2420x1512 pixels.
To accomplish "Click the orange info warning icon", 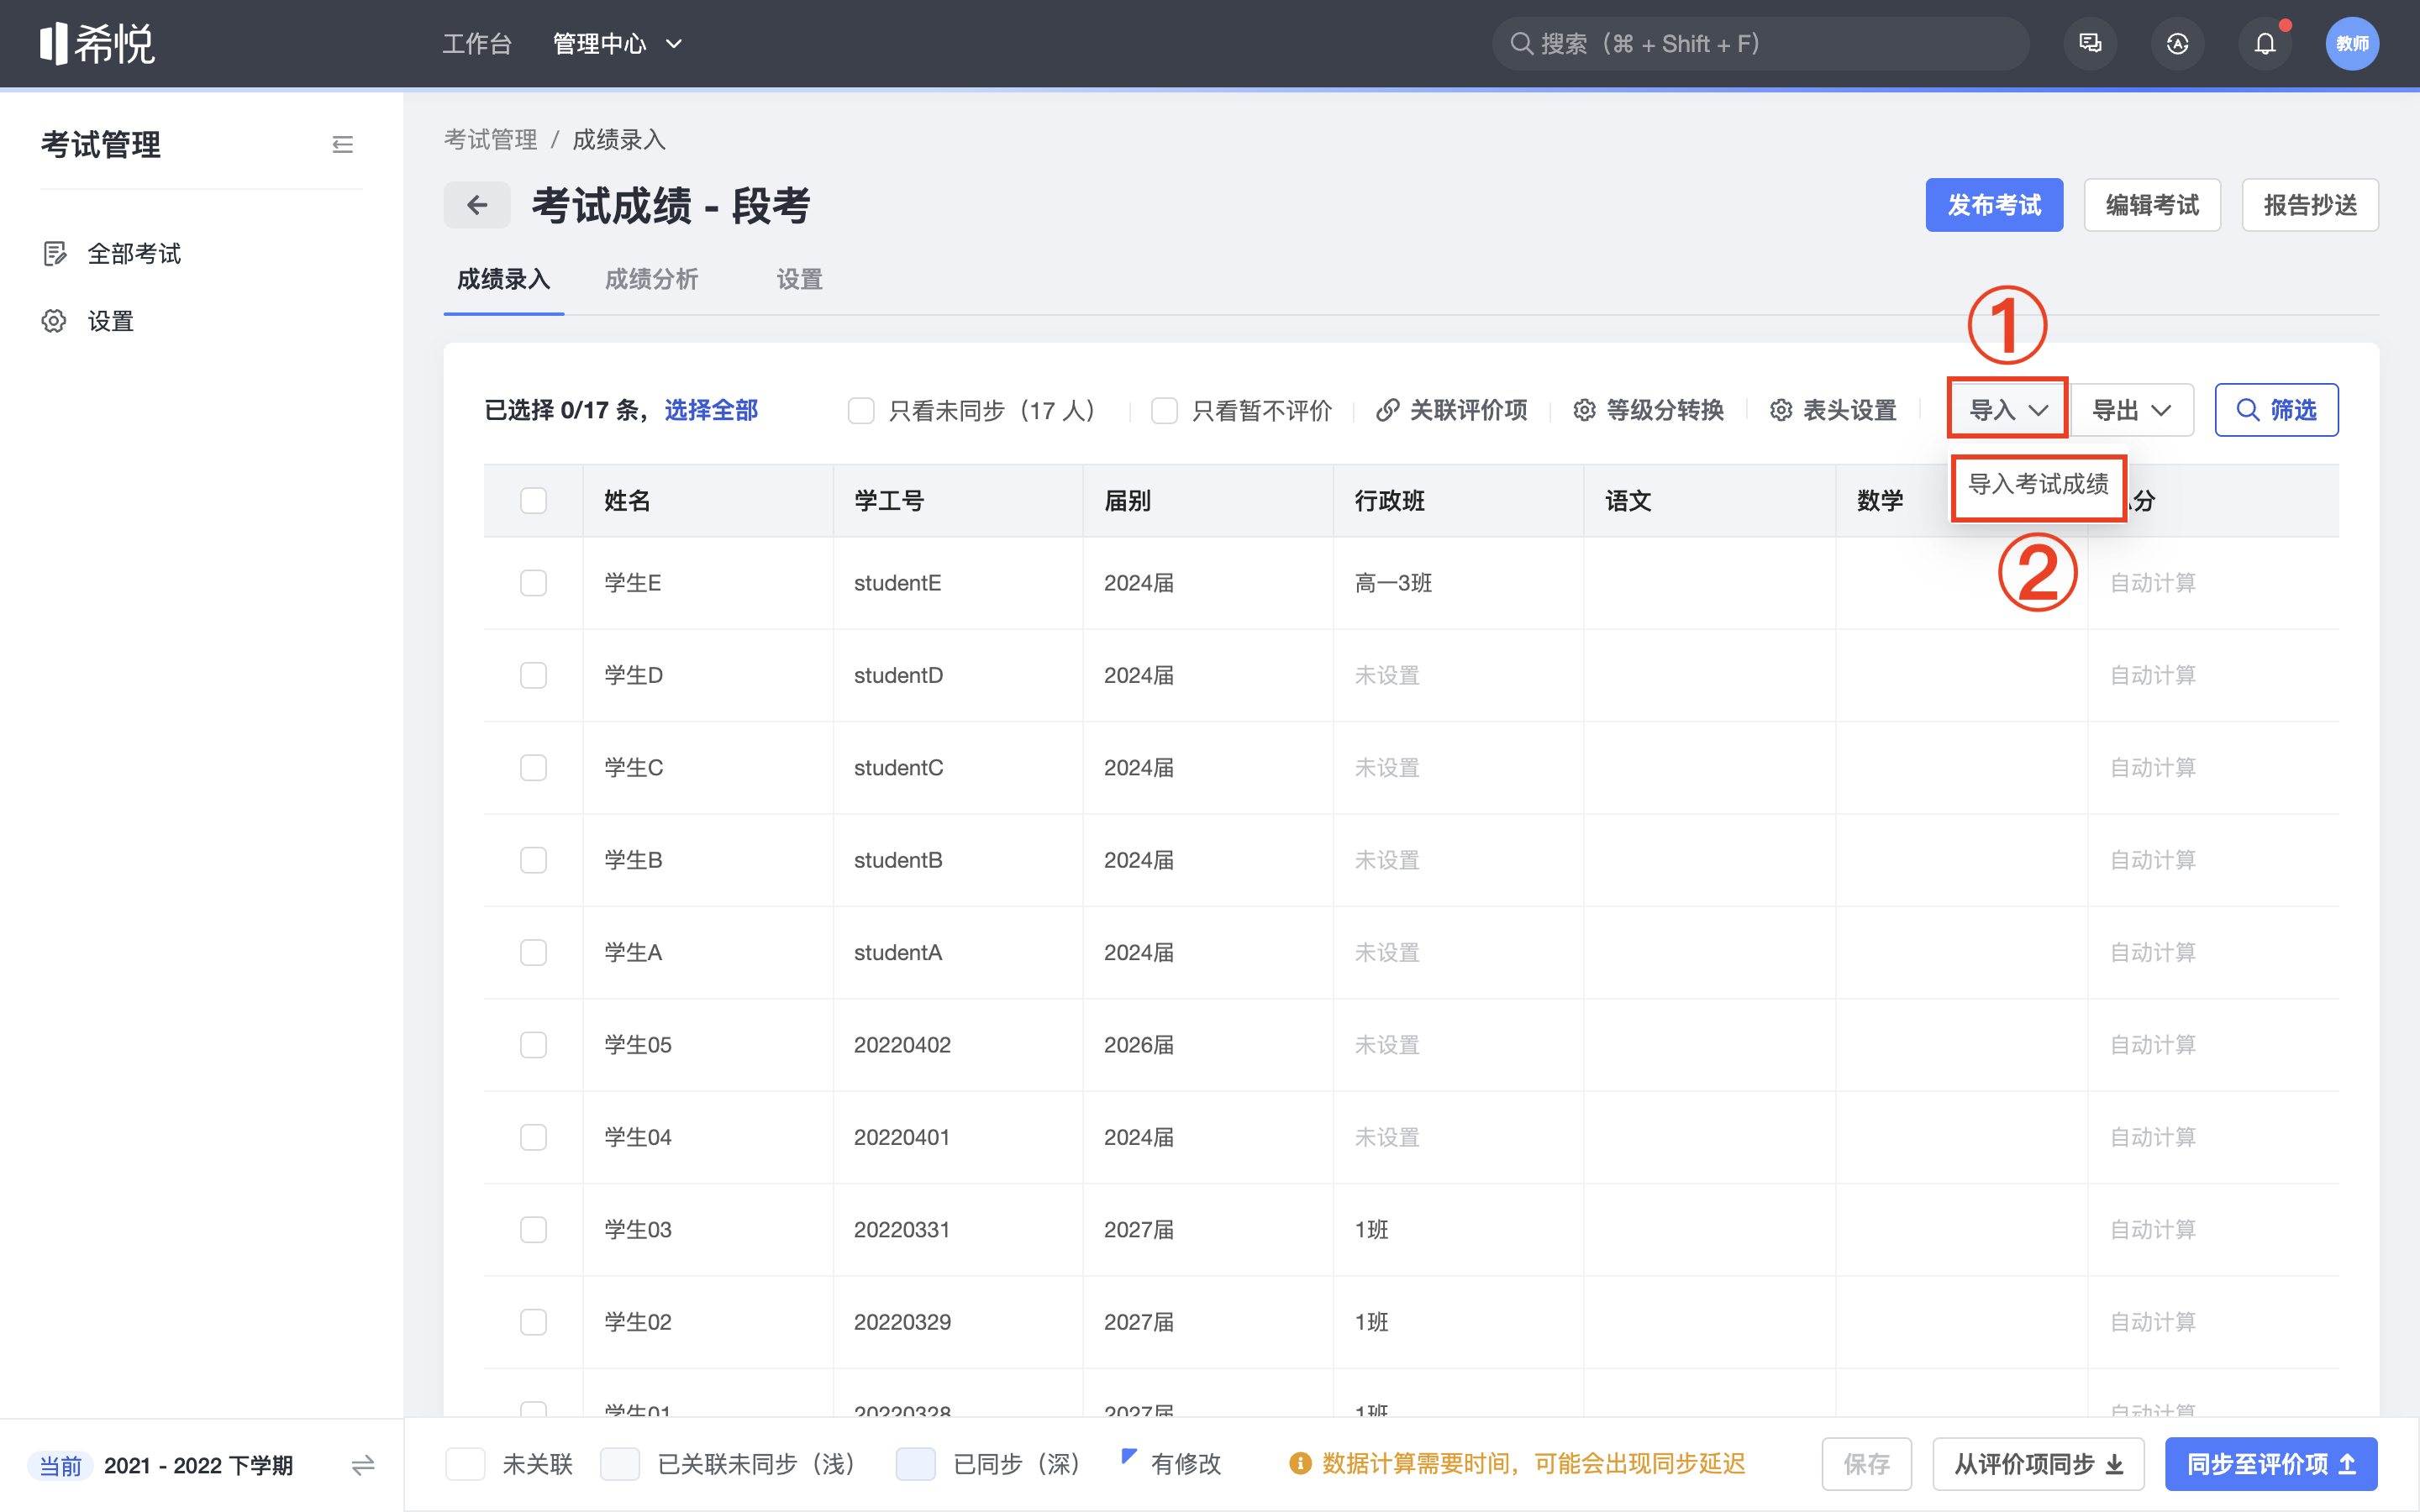I will point(1300,1464).
